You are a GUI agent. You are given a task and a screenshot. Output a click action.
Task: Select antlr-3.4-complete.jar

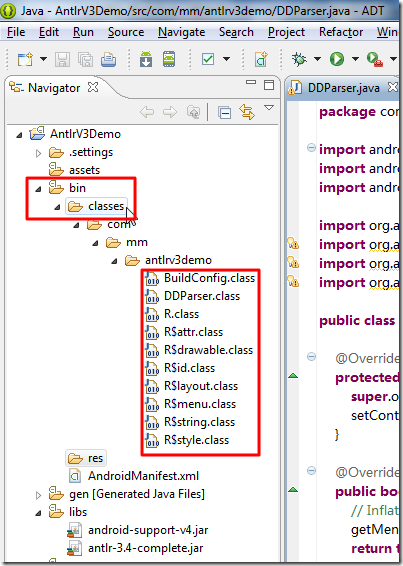146,548
